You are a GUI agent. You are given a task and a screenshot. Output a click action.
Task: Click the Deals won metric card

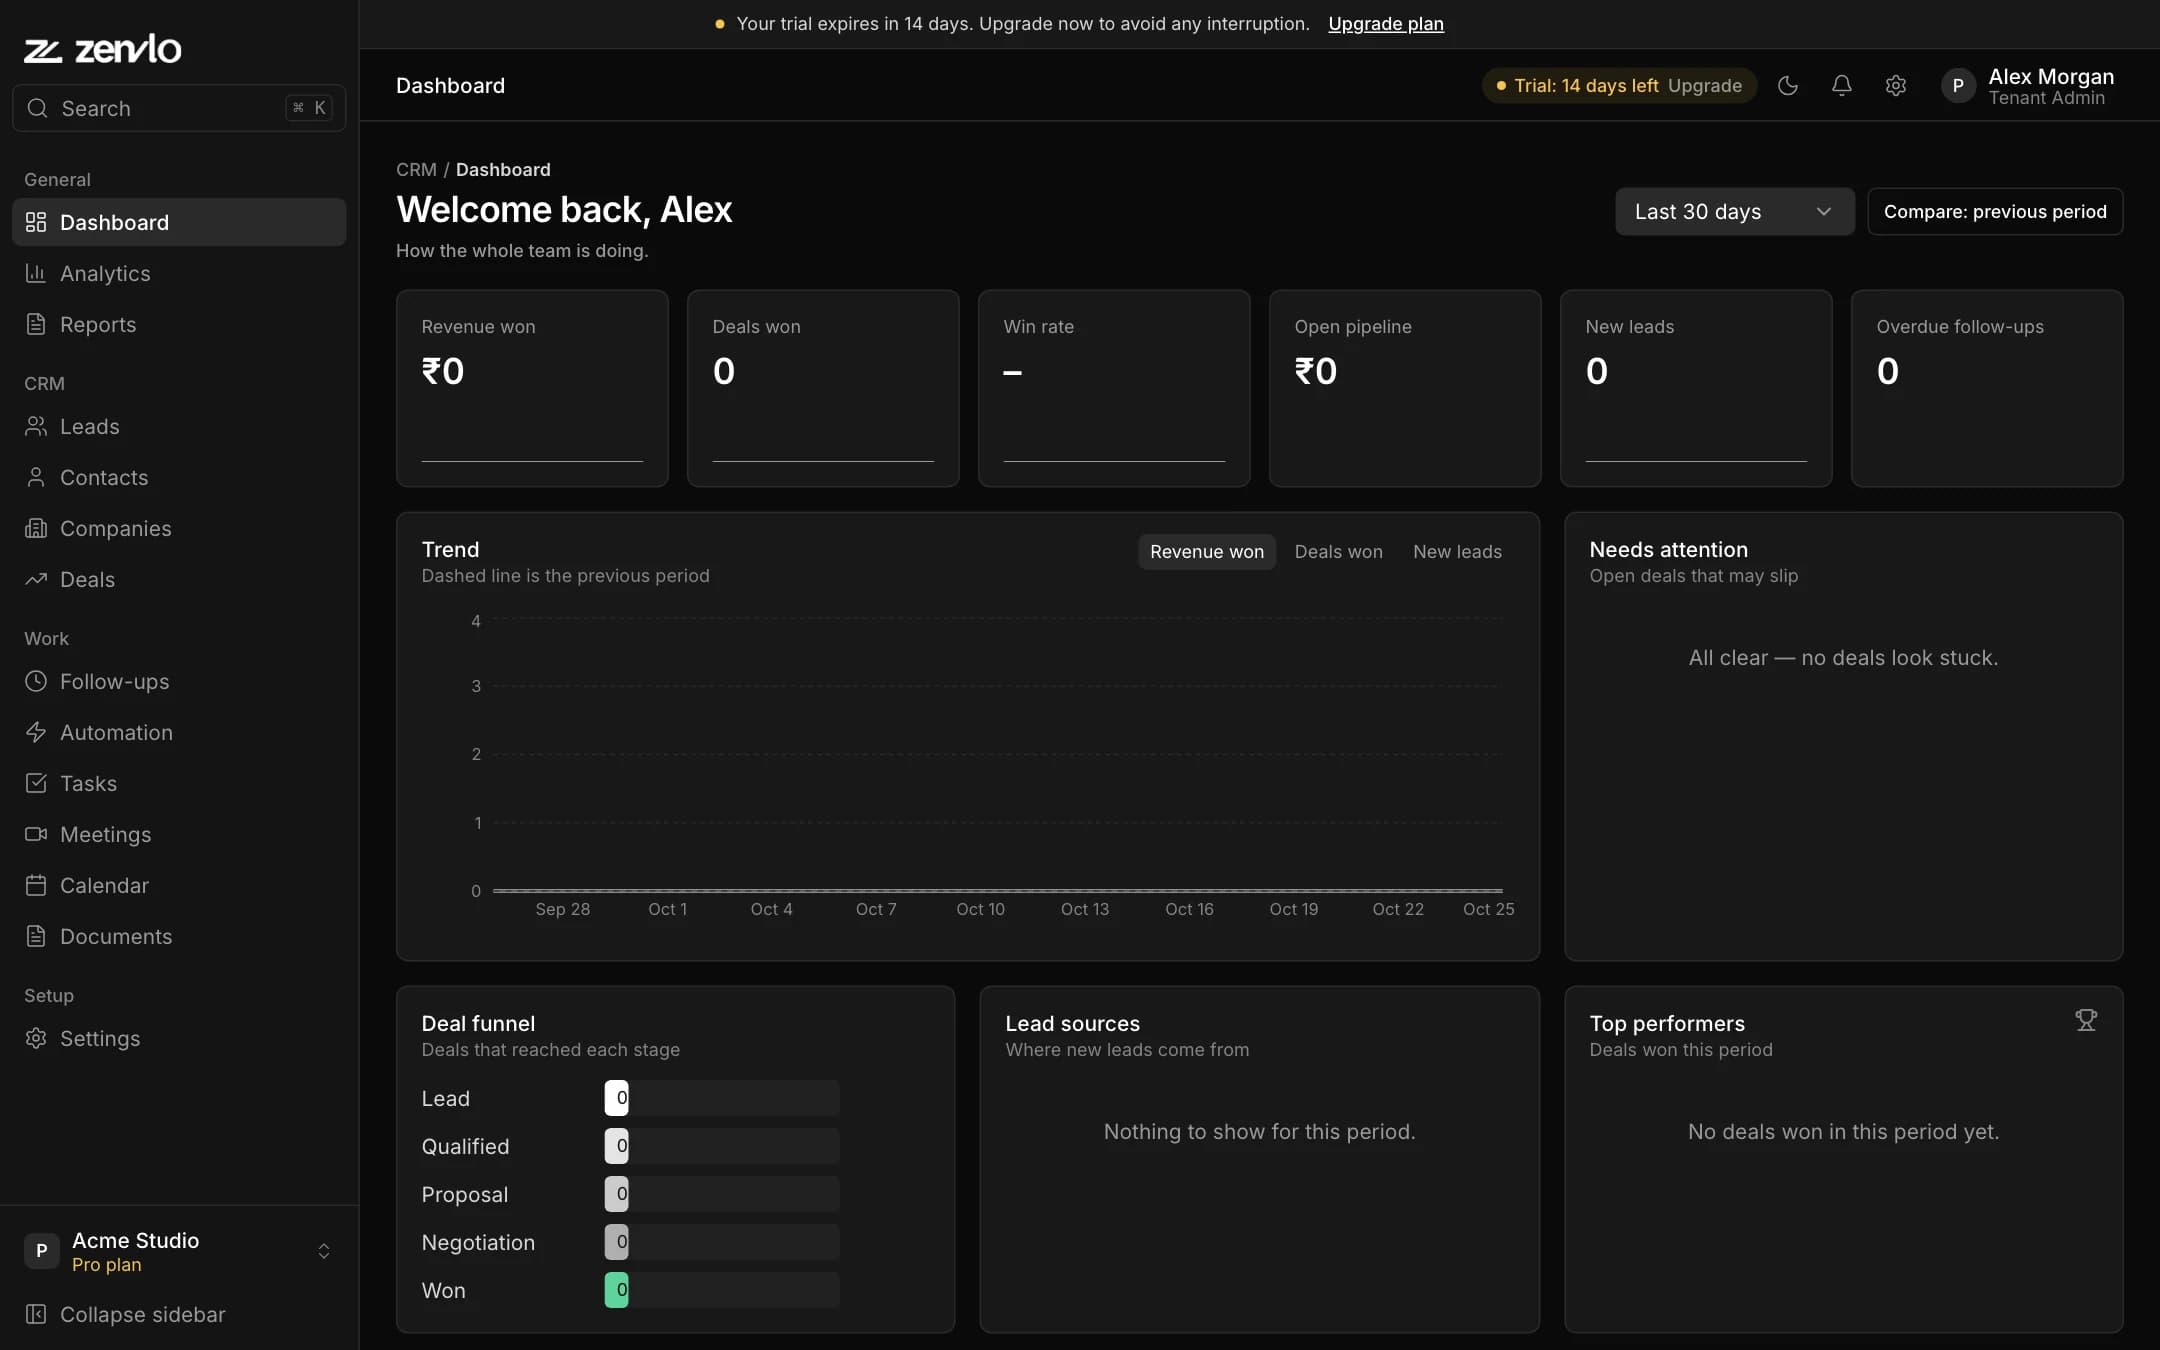click(823, 388)
